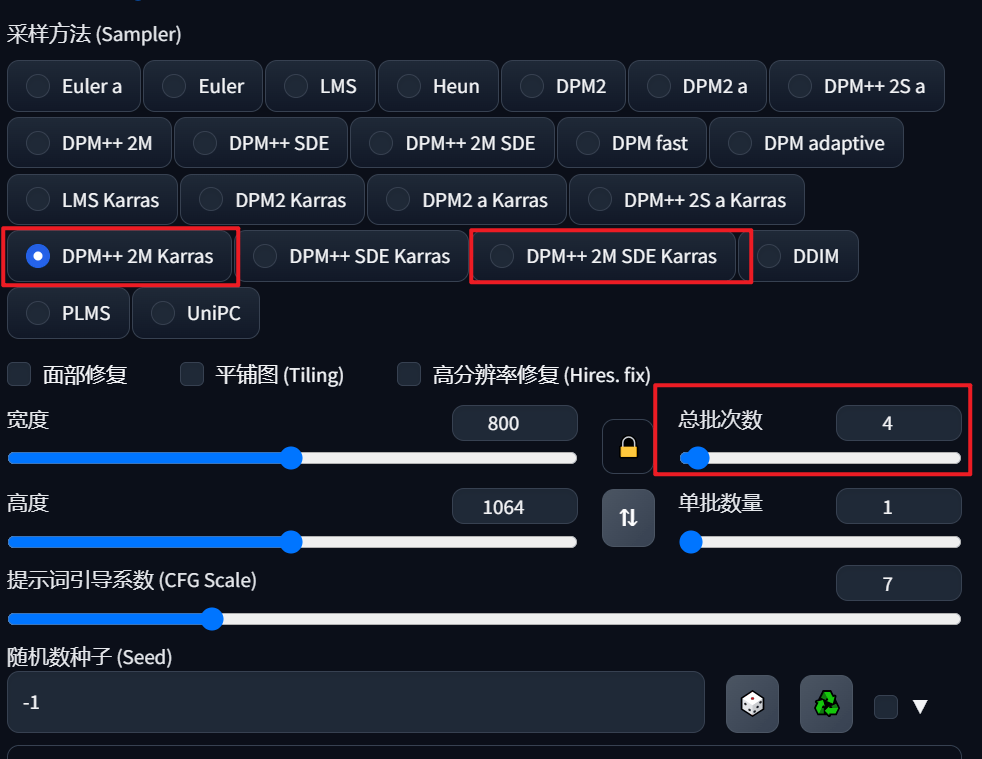Enable 高分辨率修复 (Hires. fix) checkbox
Viewport: 982px width, 759px height.
(x=409, y=374)
